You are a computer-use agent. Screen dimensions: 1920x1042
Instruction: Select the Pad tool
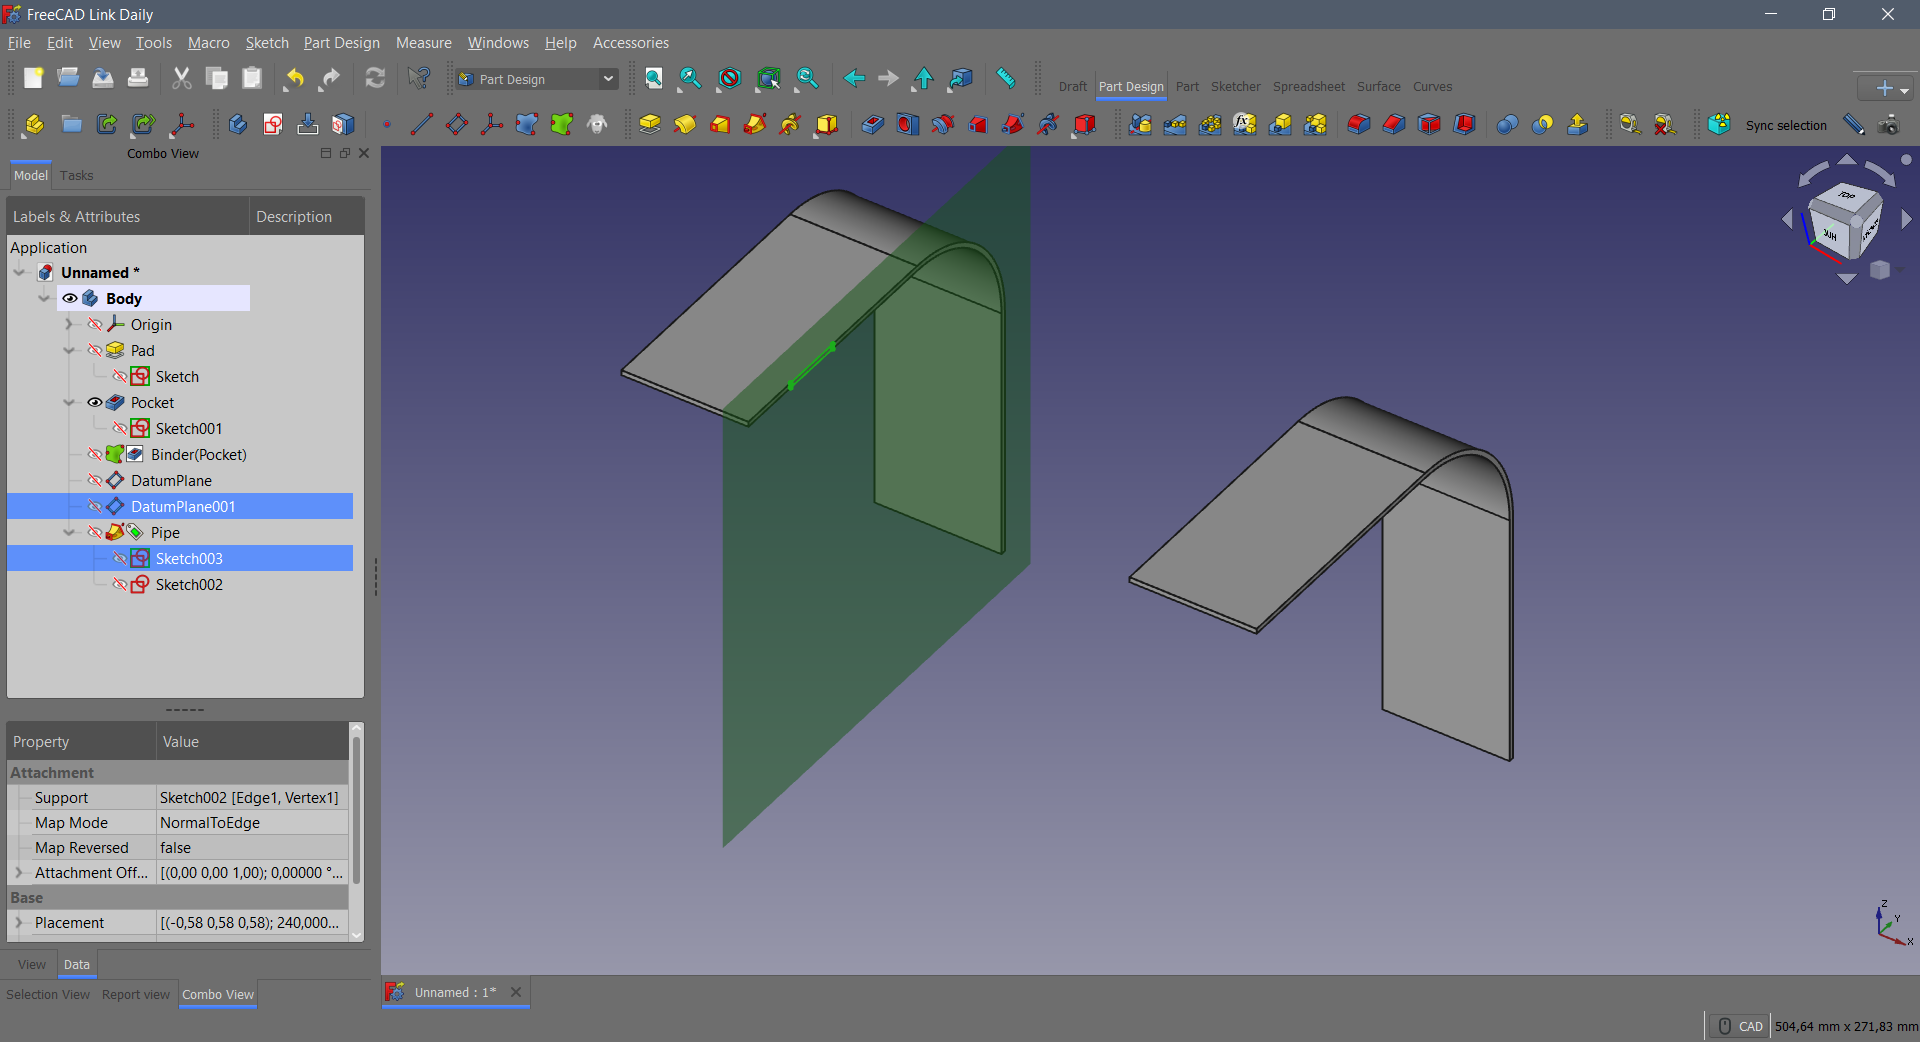tap(650, 124)
